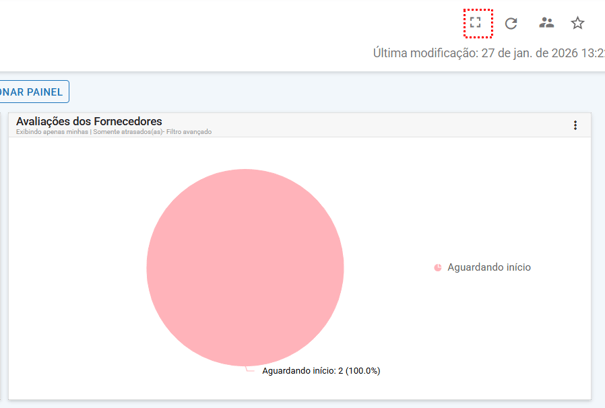
Task: Select the pink Aguardando início pie slice
Action: [x=245, y=267]
